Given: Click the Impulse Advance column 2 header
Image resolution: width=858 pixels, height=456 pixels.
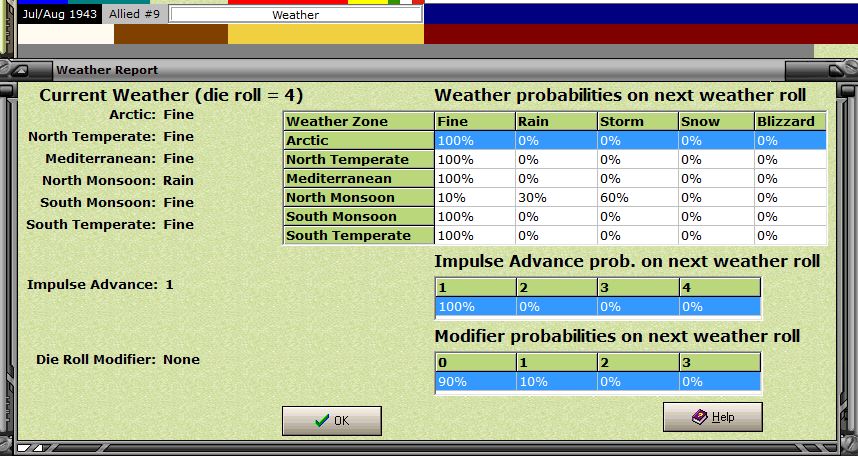Looking at the screenshot, I should coord(556,287).
